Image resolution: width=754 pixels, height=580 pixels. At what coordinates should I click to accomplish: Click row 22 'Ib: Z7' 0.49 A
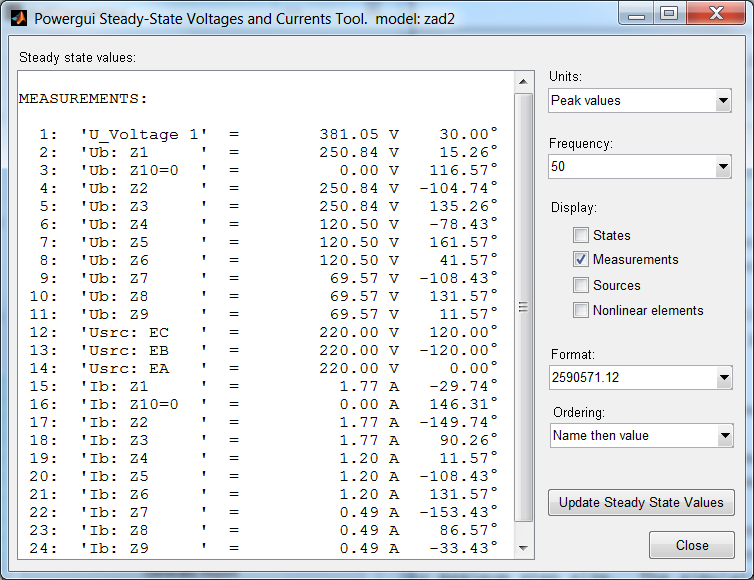pos(263,513)
